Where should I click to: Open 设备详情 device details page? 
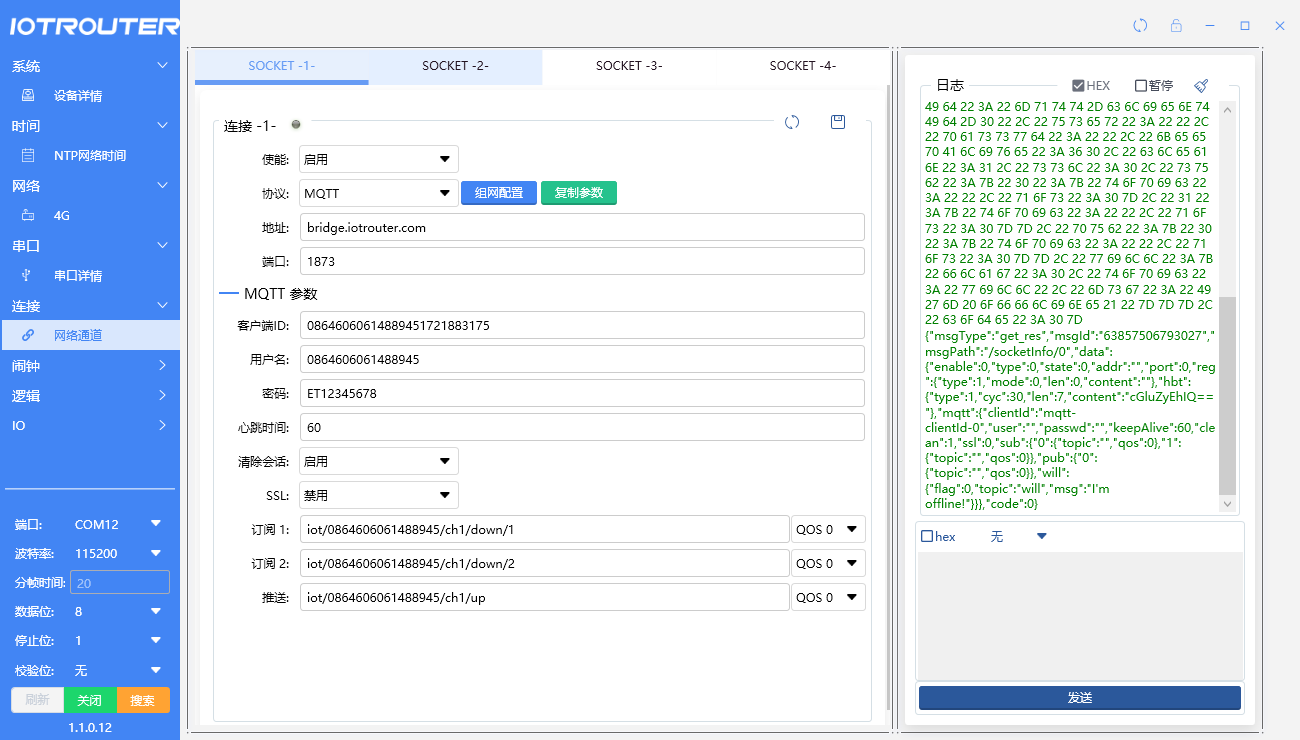tap(78, 96)
